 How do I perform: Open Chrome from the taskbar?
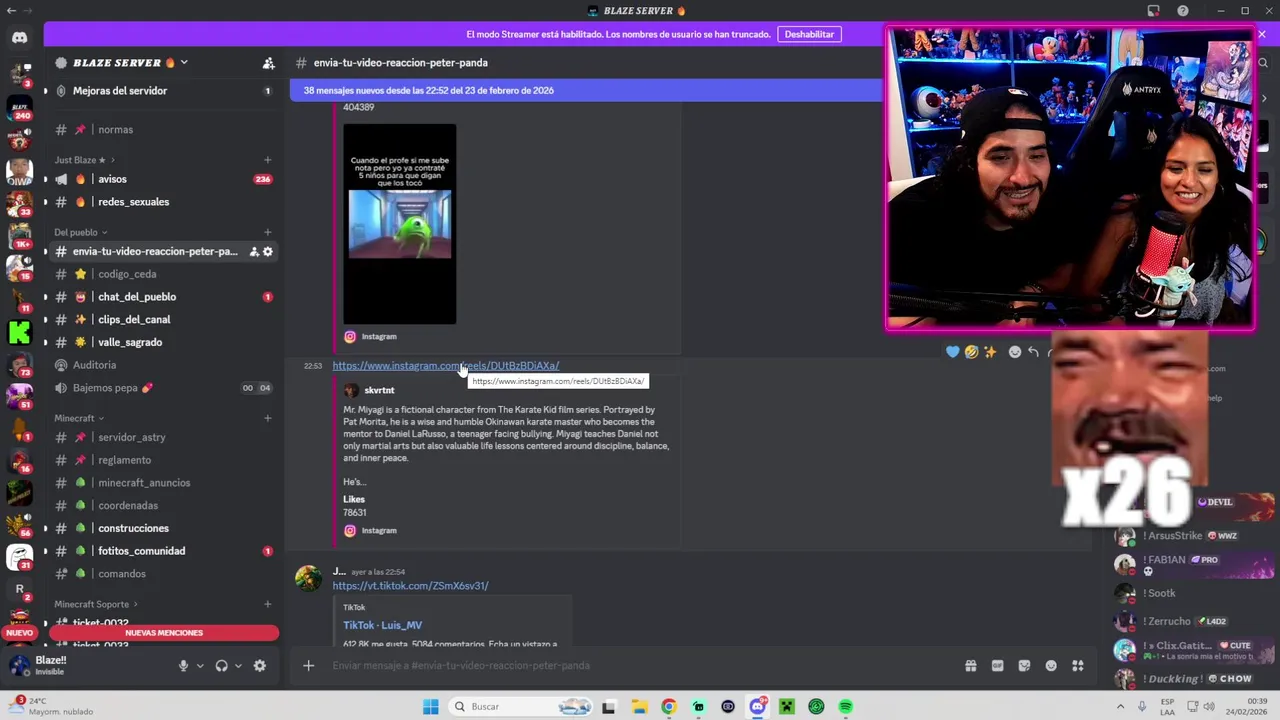pyautogui.click(x=669, y=707)
